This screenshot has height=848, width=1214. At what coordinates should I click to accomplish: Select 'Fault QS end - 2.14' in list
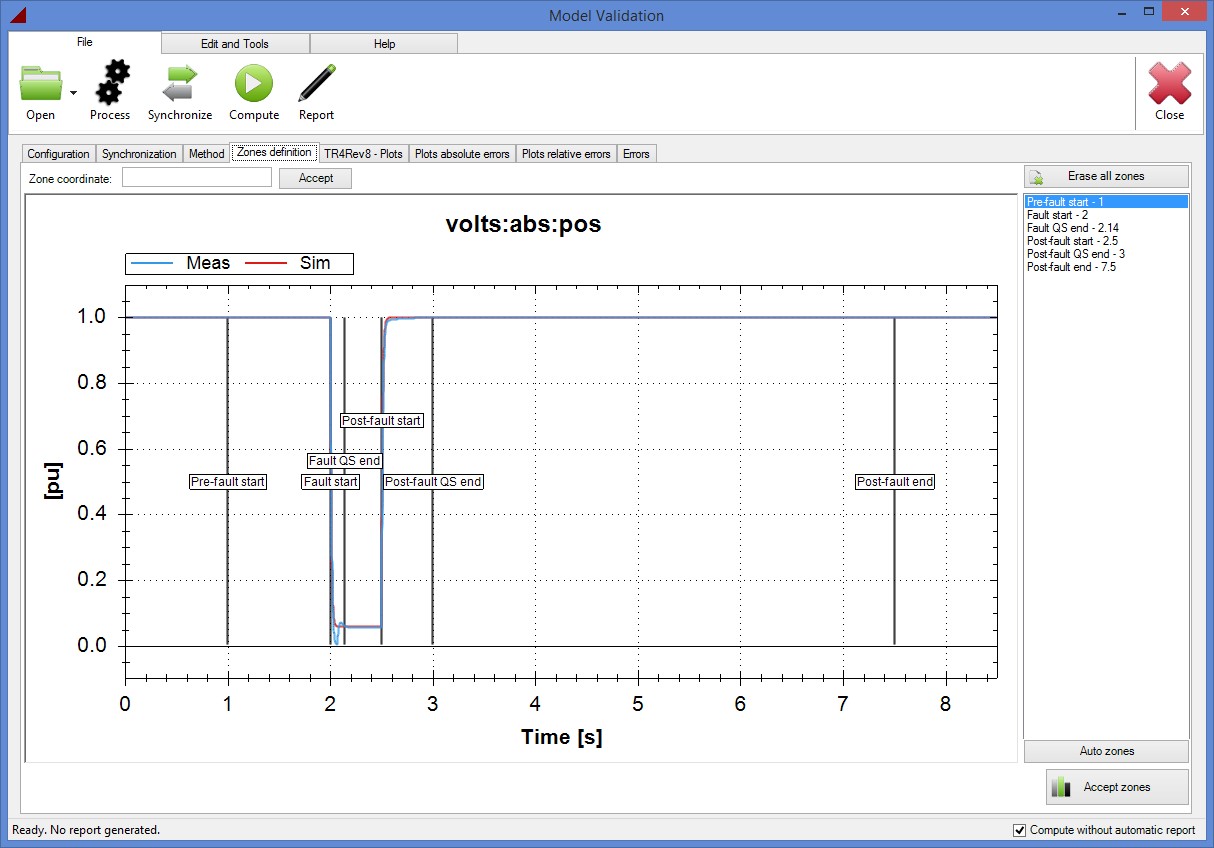coord(1072,228)
